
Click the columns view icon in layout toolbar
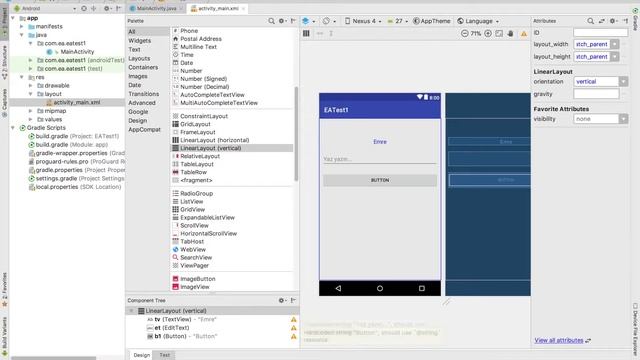pyautogui.click(x=306, y=33)
